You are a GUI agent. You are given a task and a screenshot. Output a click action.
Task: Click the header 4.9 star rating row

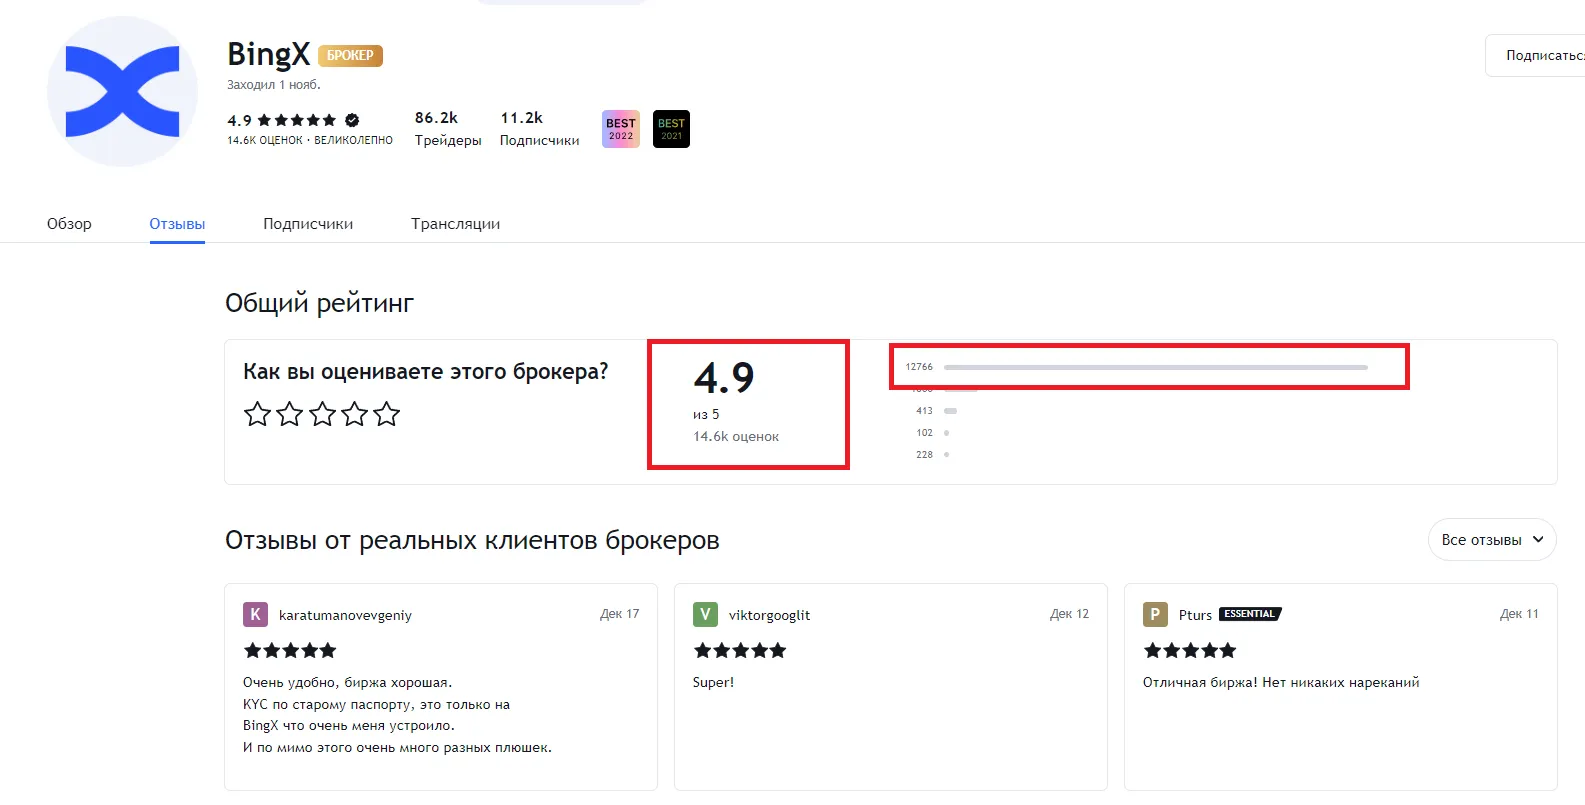[x=293, y=120]
